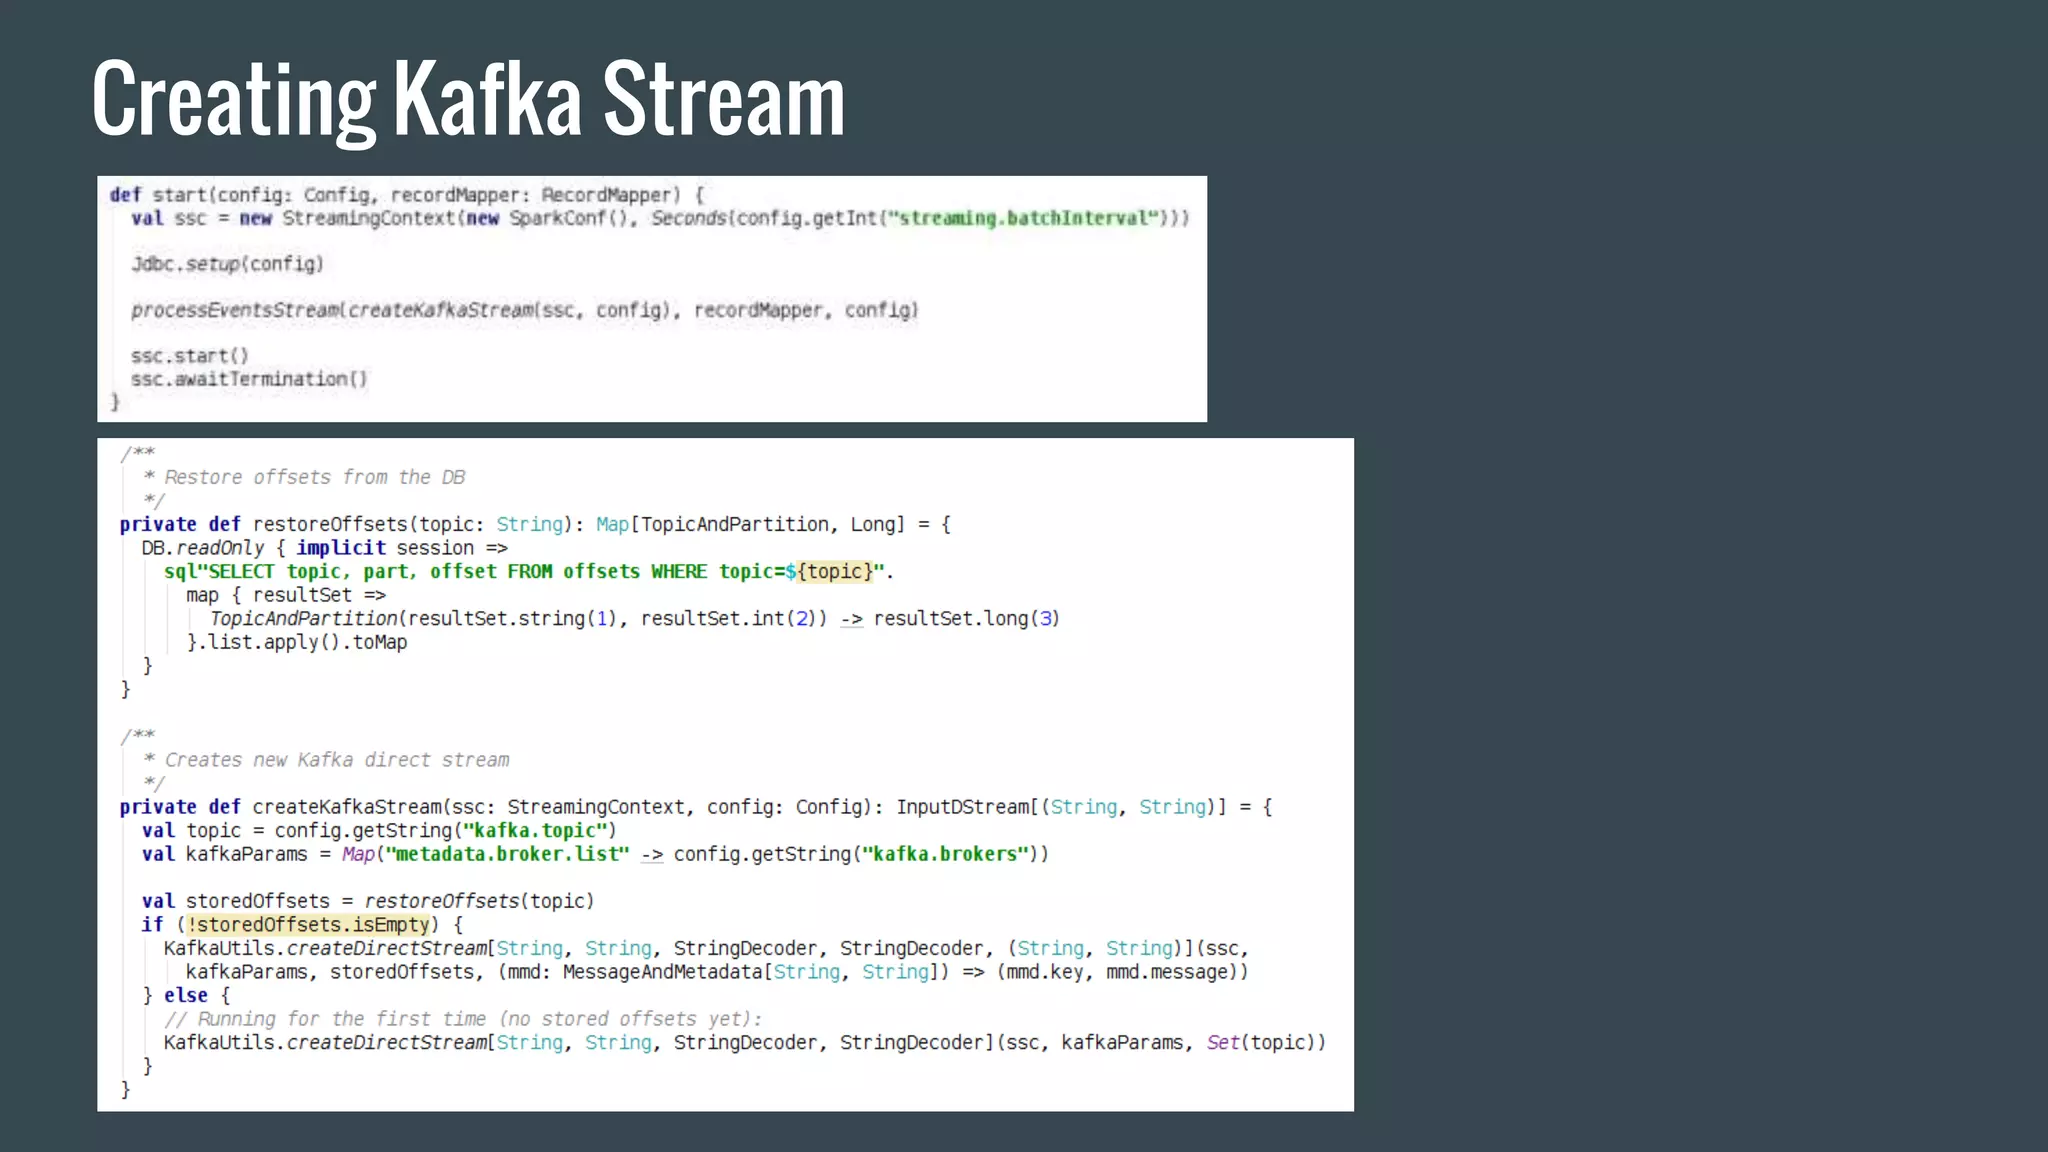The width and height of the screenshot is (2048, 1152).
Task: Click the 'processEventsStream(createKafkaStream' line
Action: (524, 310)
